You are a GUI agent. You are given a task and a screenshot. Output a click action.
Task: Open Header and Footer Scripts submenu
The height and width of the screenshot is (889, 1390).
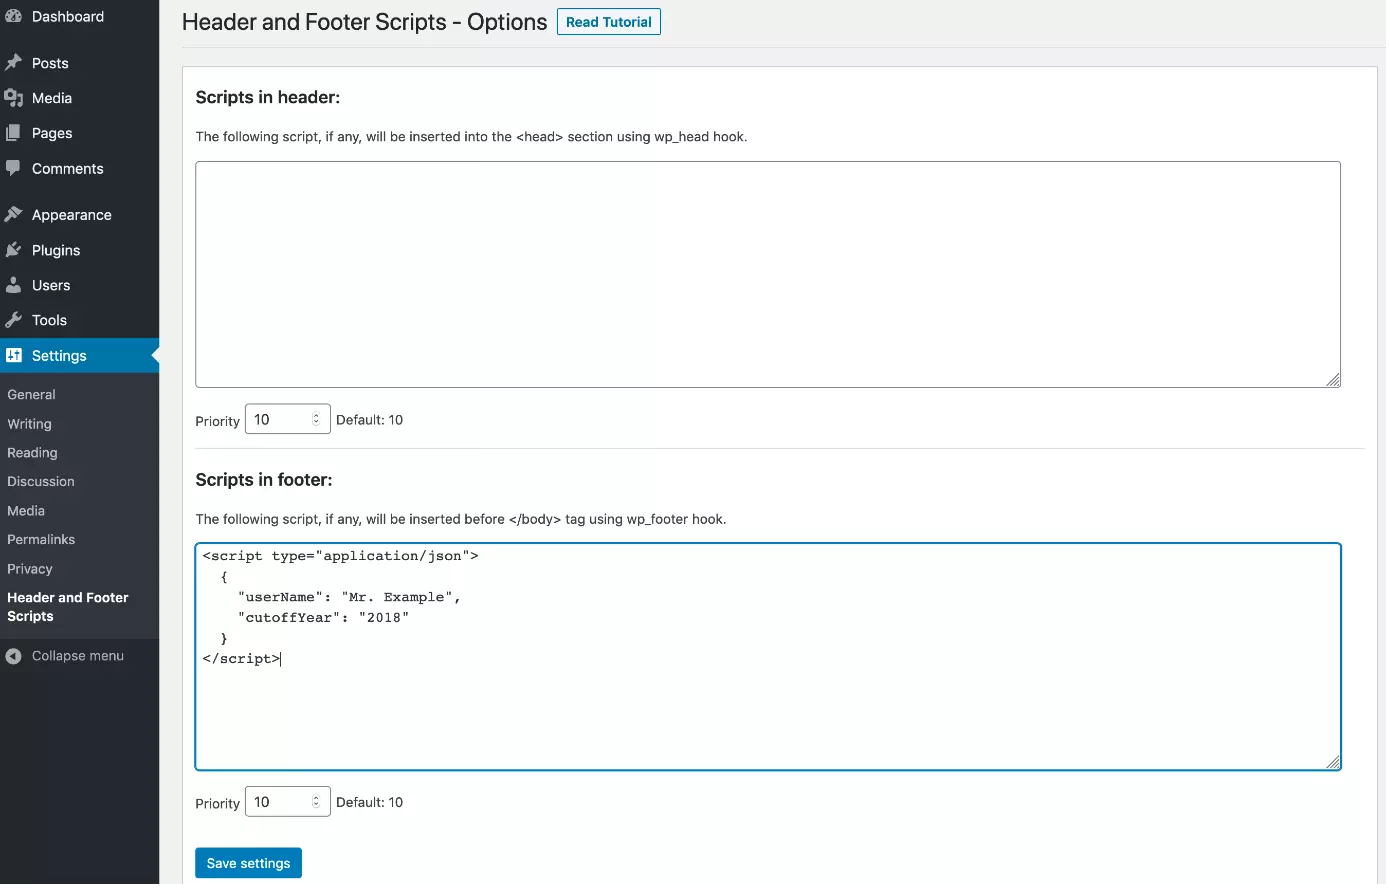point(68,607)
